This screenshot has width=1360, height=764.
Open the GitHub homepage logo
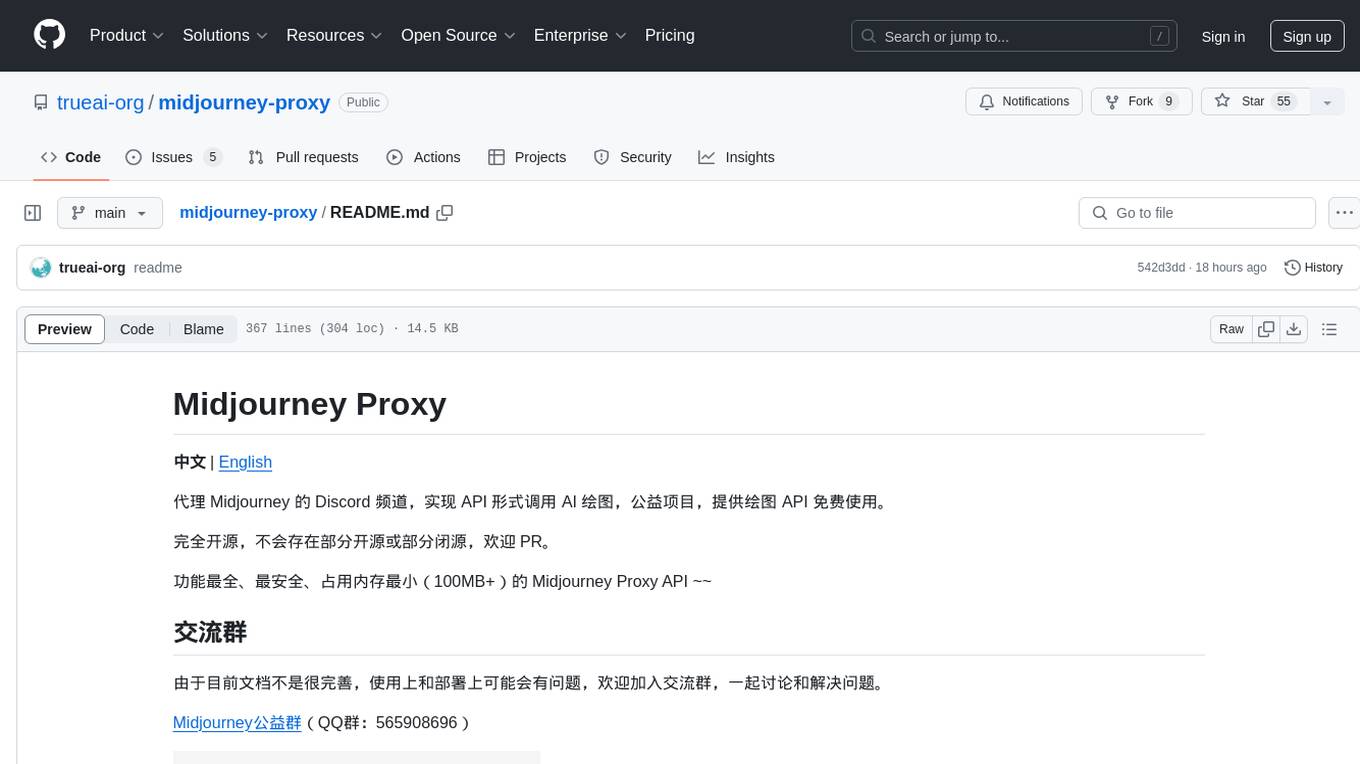click(49, 35)
